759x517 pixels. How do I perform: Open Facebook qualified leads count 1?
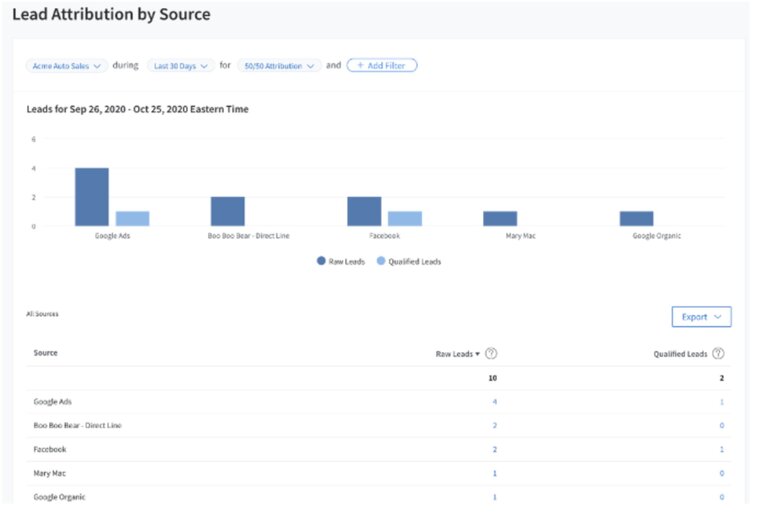pos(722,449)
